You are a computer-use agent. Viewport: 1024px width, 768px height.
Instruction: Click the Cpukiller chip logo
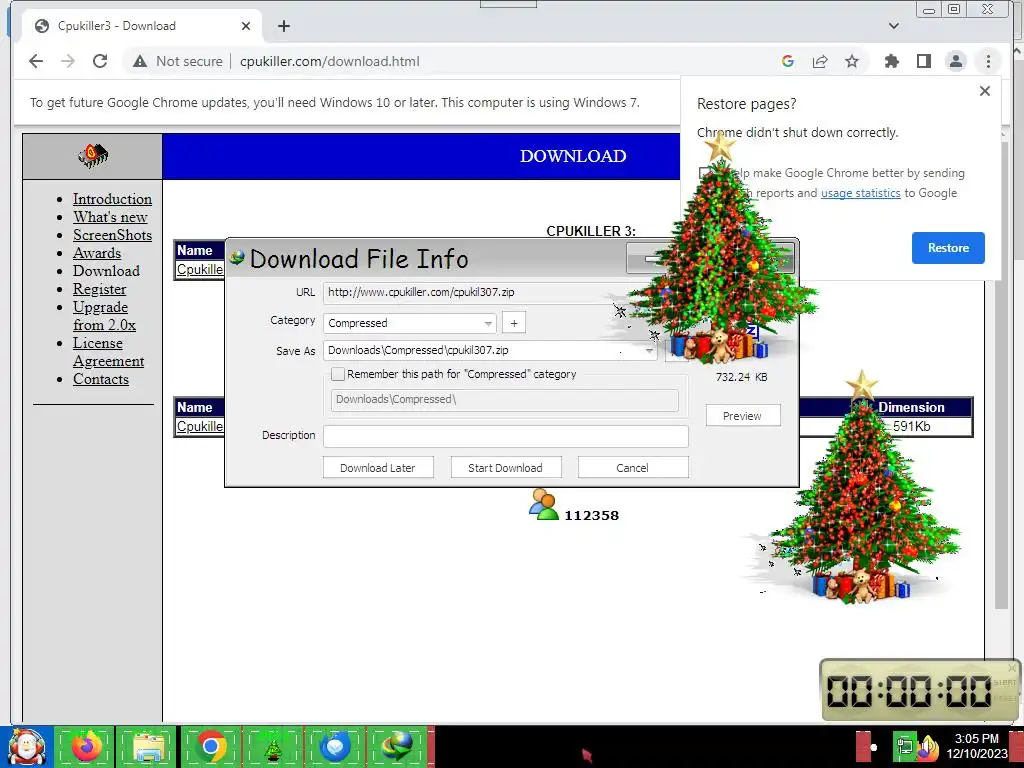point(93,155)
